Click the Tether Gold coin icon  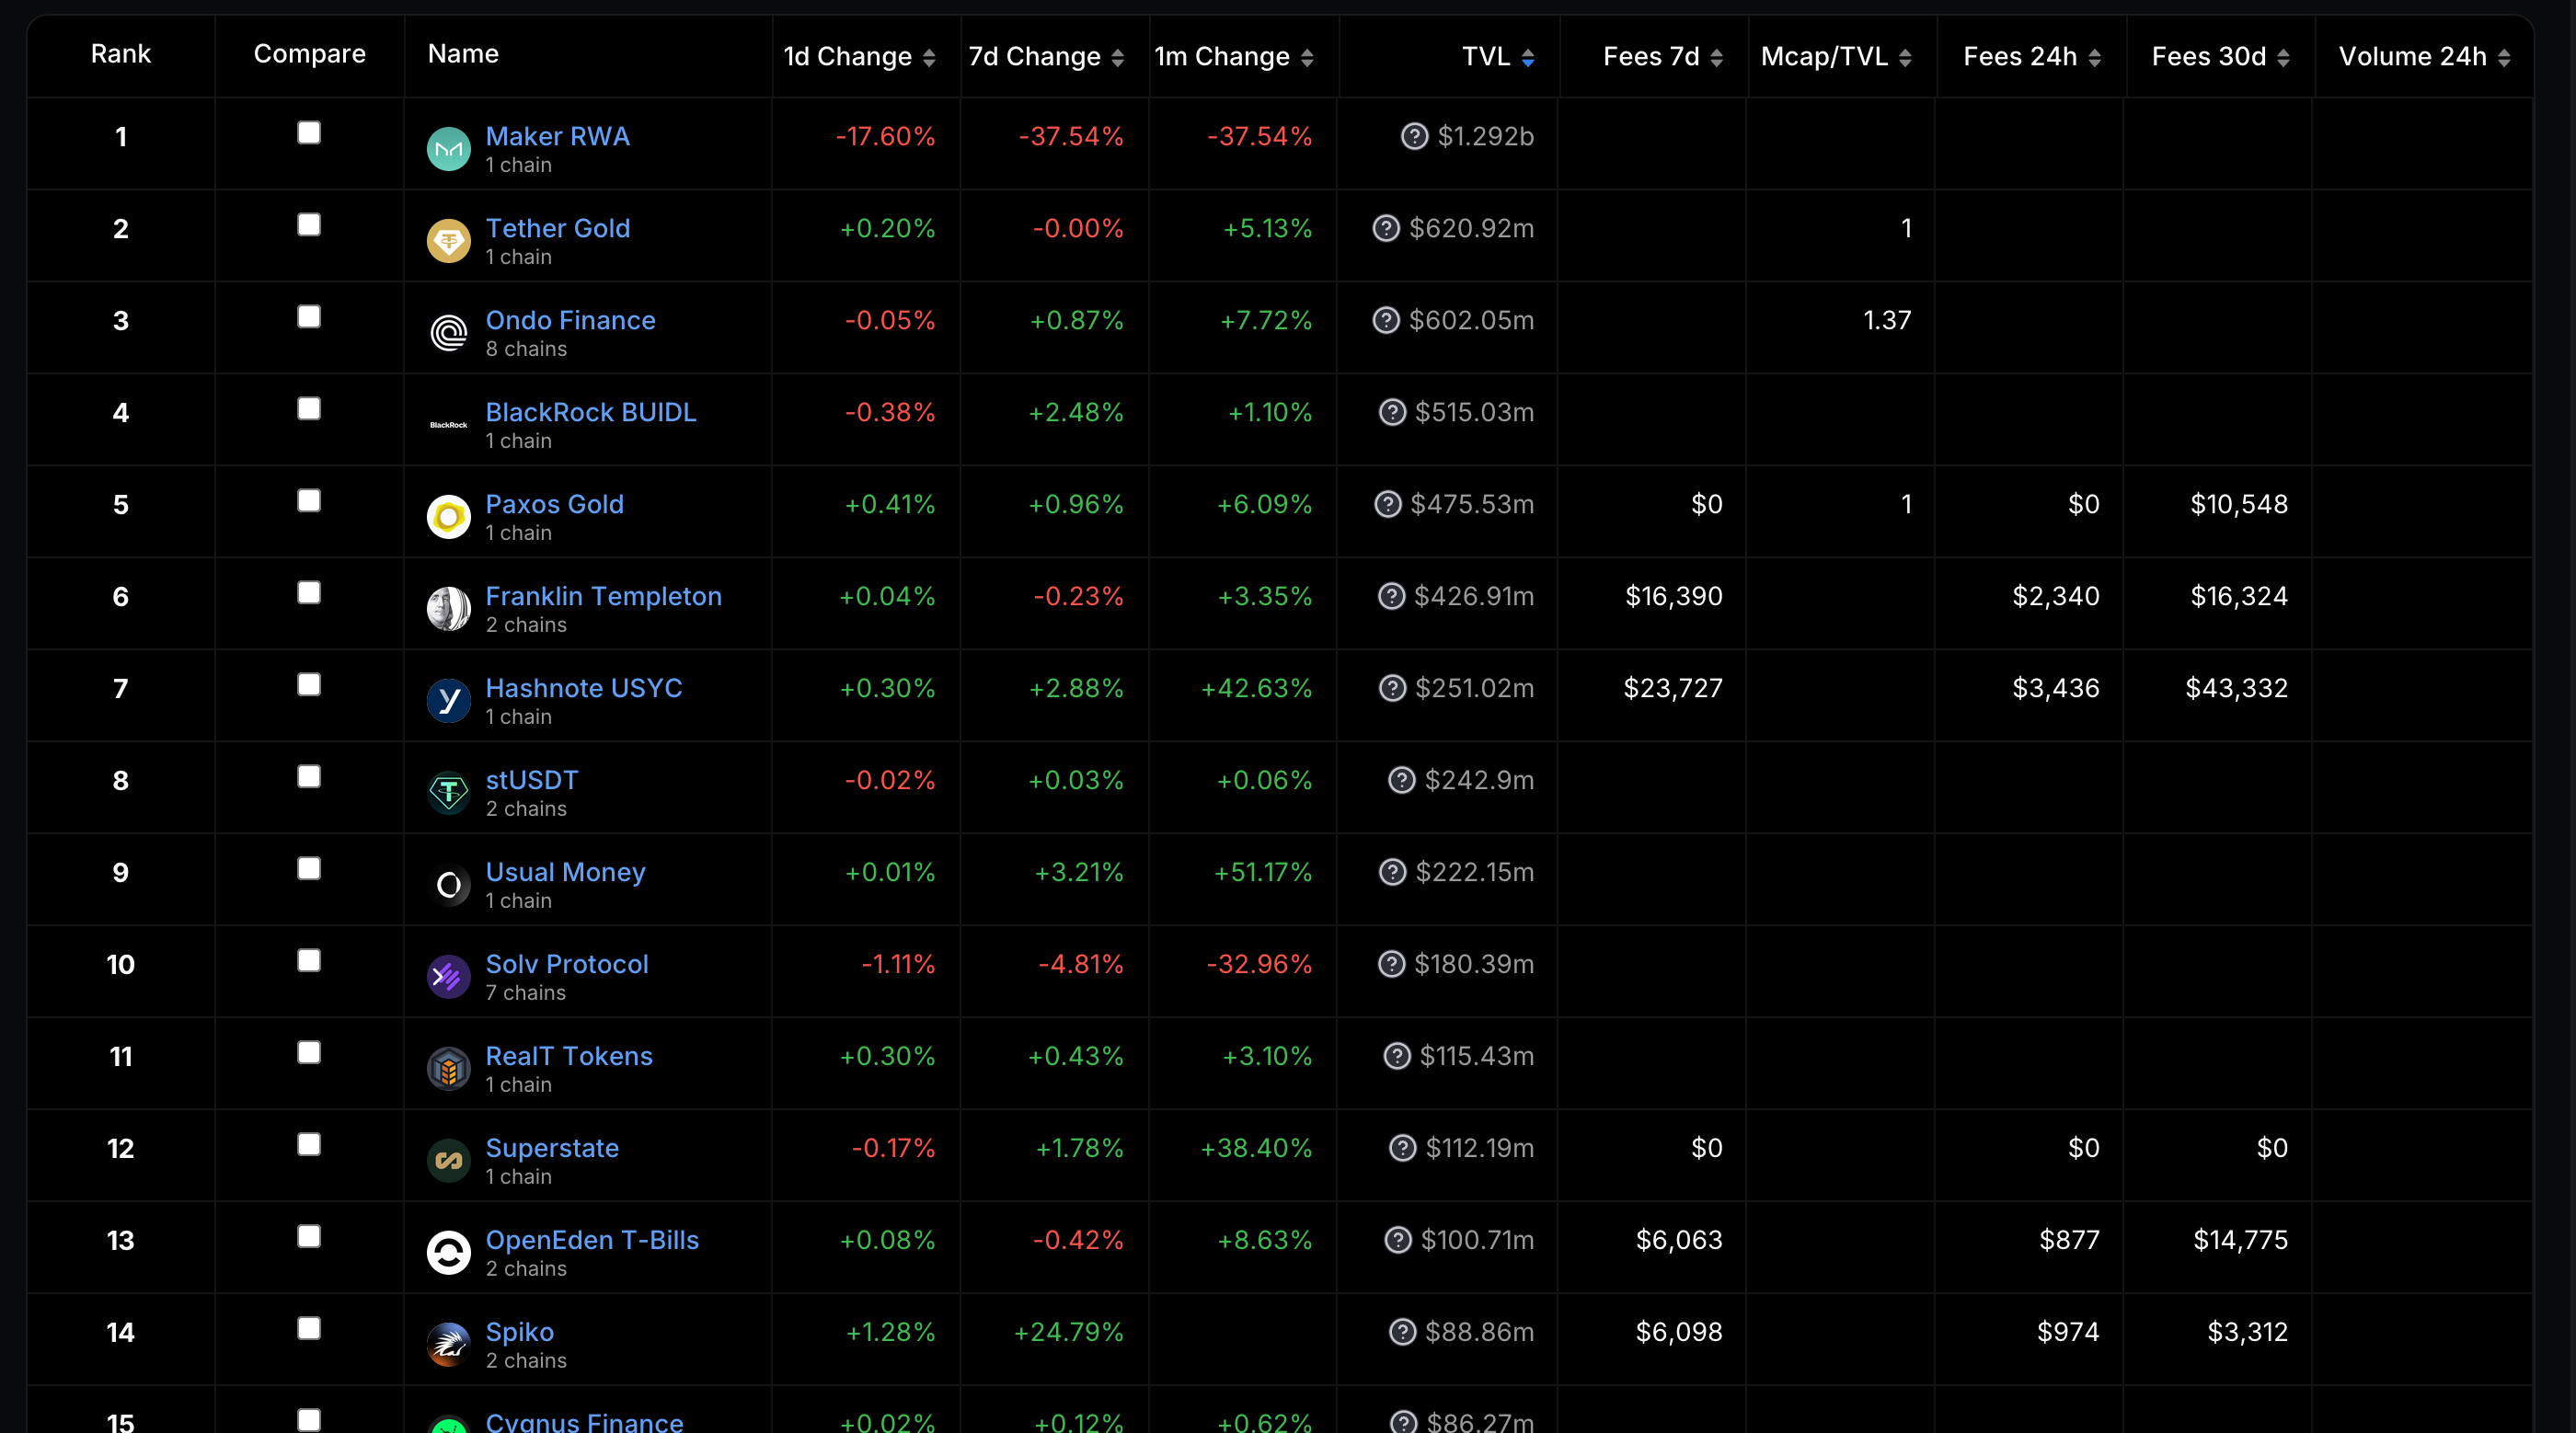tap(448, 241)
